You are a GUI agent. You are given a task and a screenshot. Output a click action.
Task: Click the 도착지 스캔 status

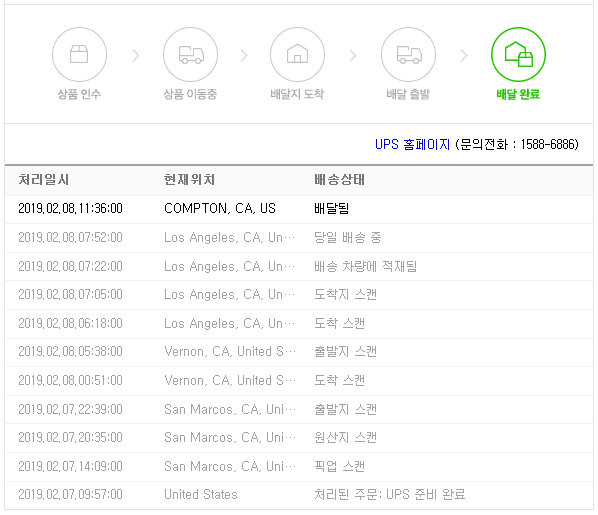point(346,295)
